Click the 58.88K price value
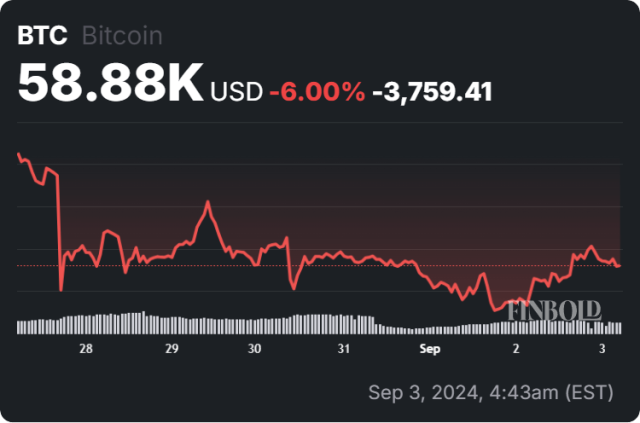The image size is (640, 423). pyautogui.click(x=111, y=86)
